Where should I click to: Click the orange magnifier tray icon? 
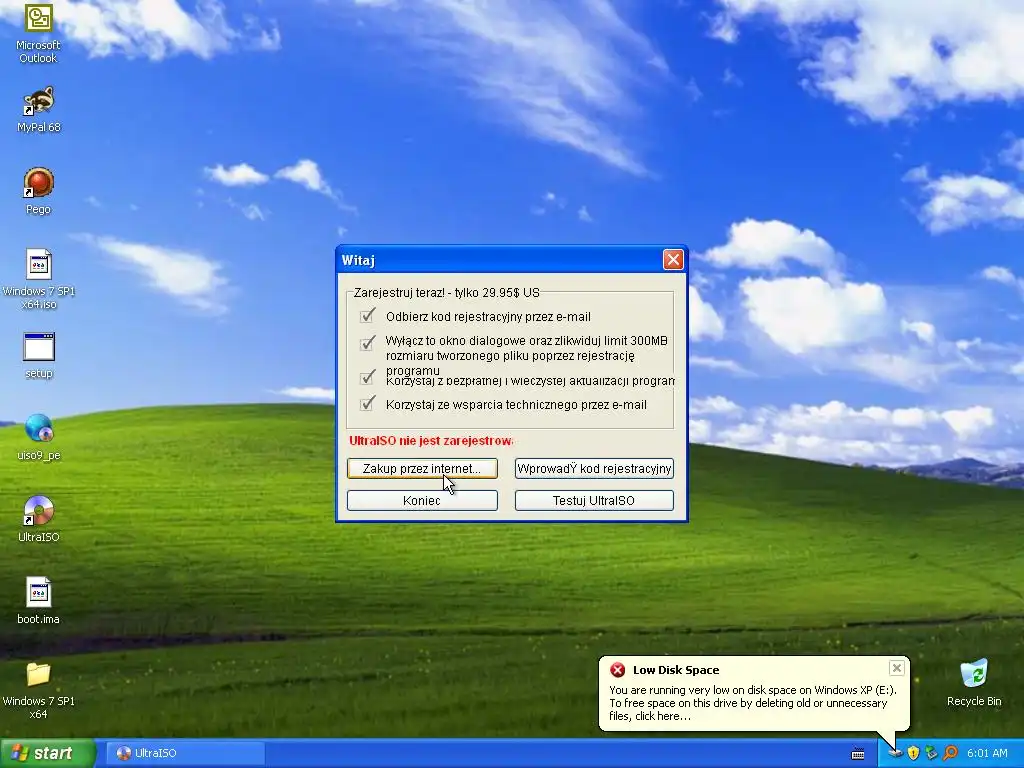(950, 754)
